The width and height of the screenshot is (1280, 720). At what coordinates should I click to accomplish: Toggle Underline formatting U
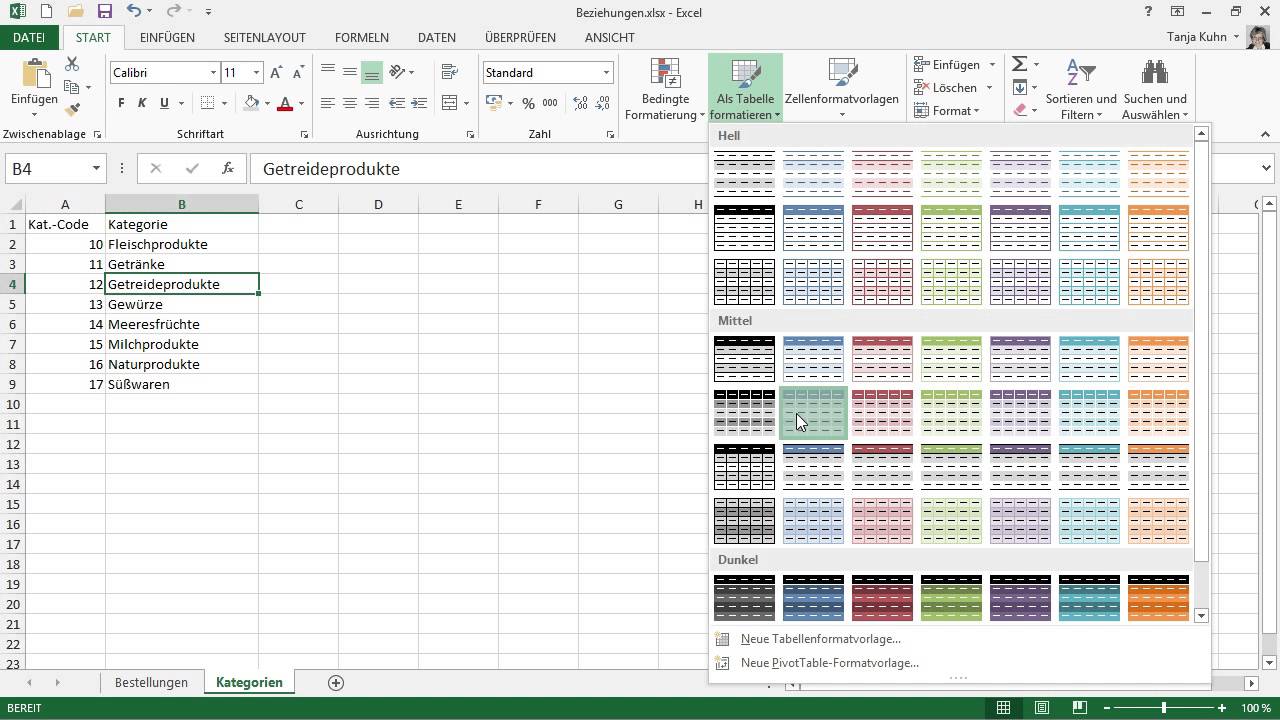point(164,103)
